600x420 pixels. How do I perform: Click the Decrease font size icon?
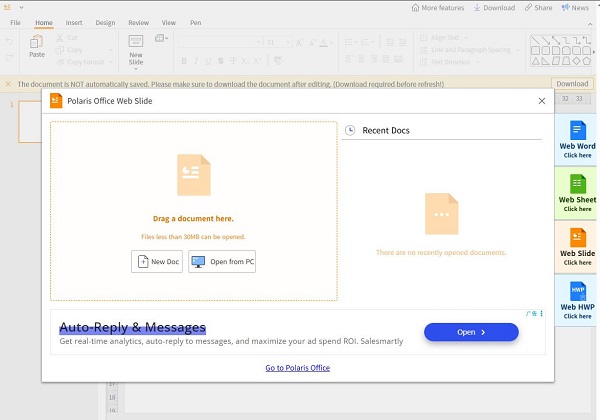click(x=312, y=43)
